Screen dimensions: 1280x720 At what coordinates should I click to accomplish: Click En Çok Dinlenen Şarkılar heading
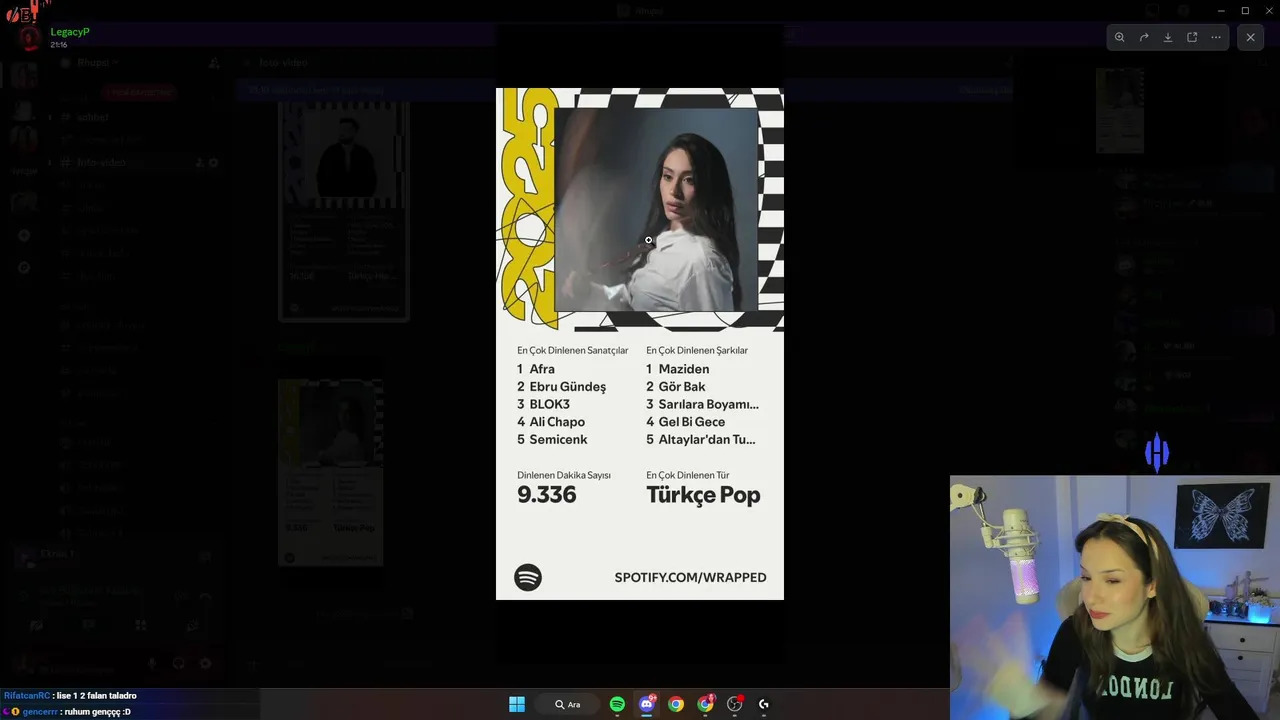click(697, 350)
